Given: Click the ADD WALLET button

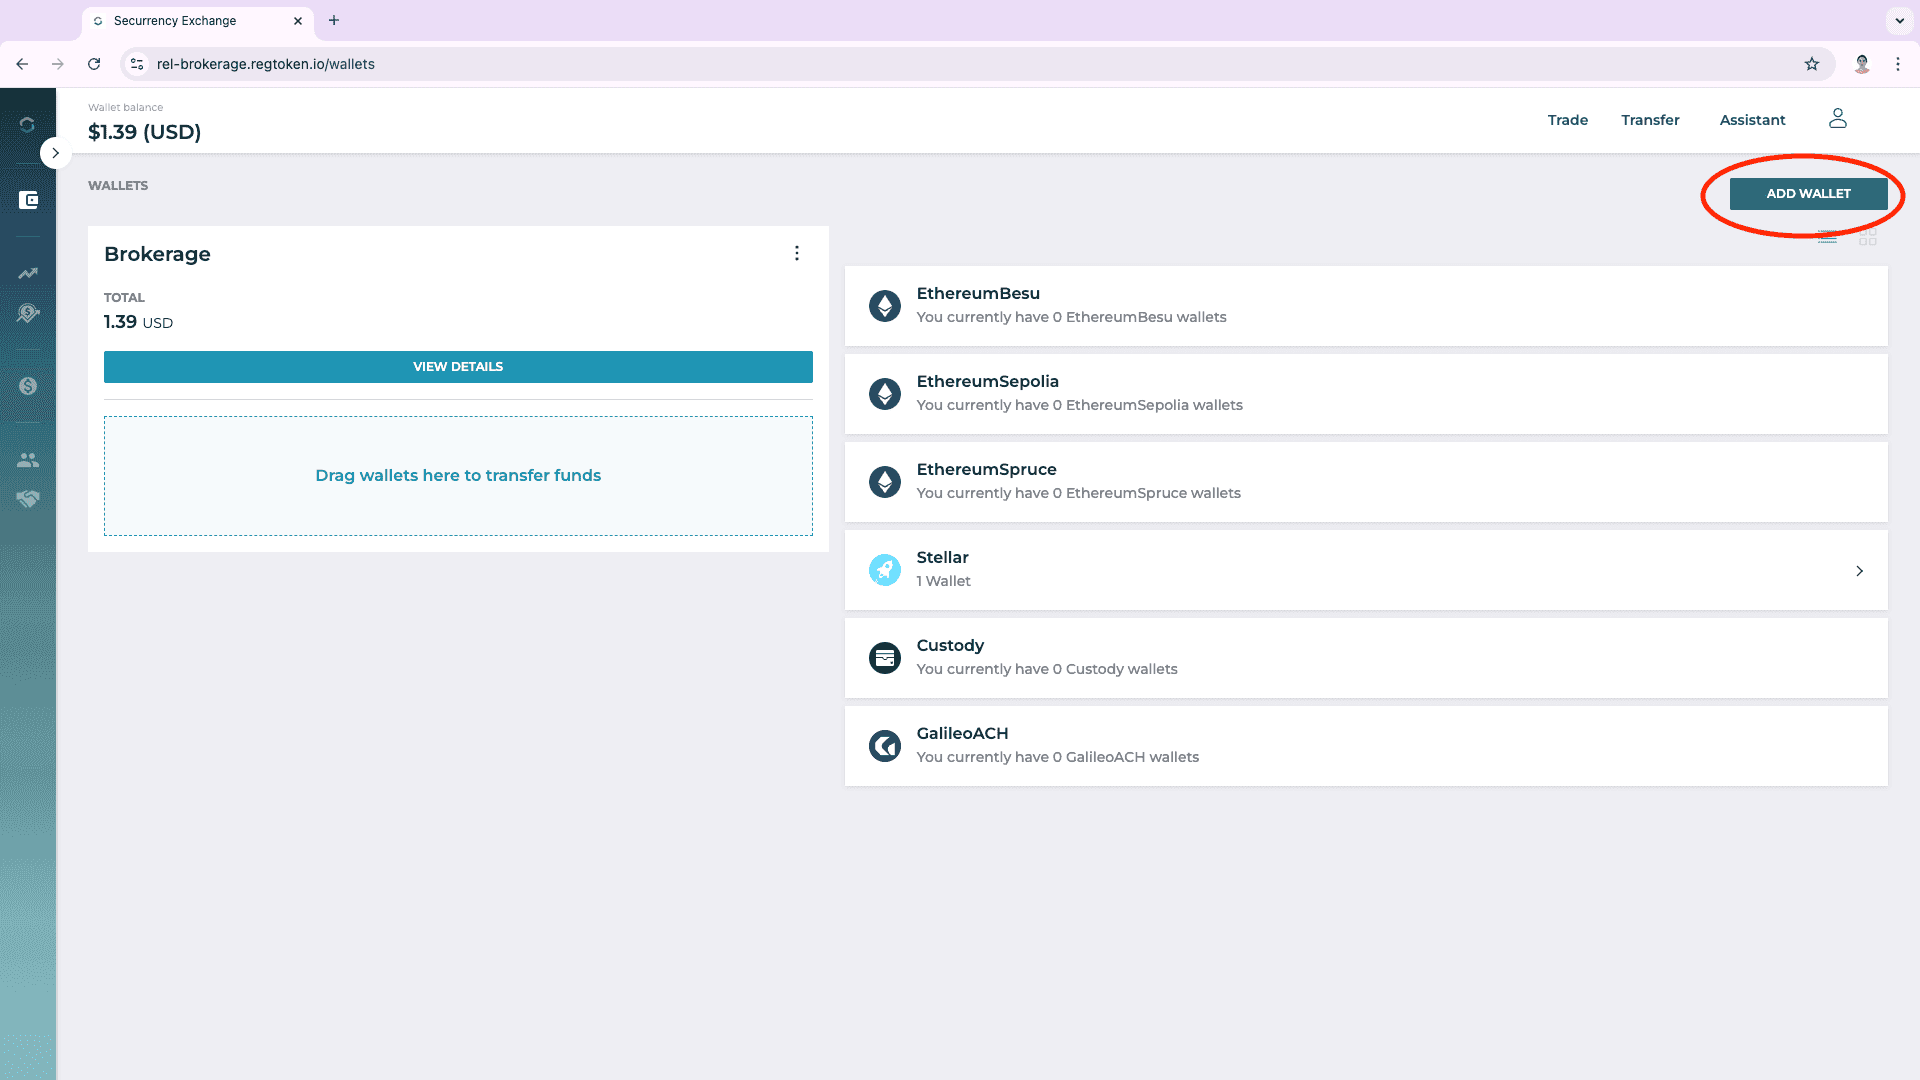Looking at the screenshot, I should click(1808, 194).
